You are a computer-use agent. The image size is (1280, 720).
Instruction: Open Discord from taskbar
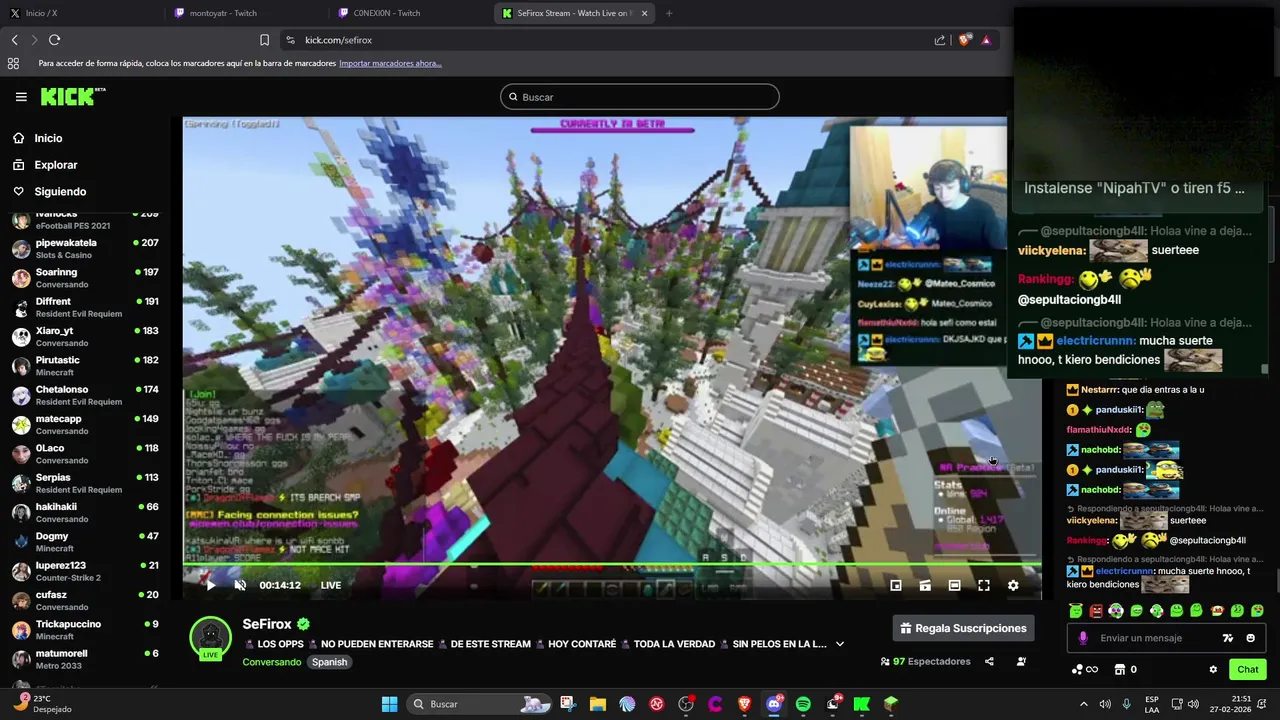(x=774, y=704)
